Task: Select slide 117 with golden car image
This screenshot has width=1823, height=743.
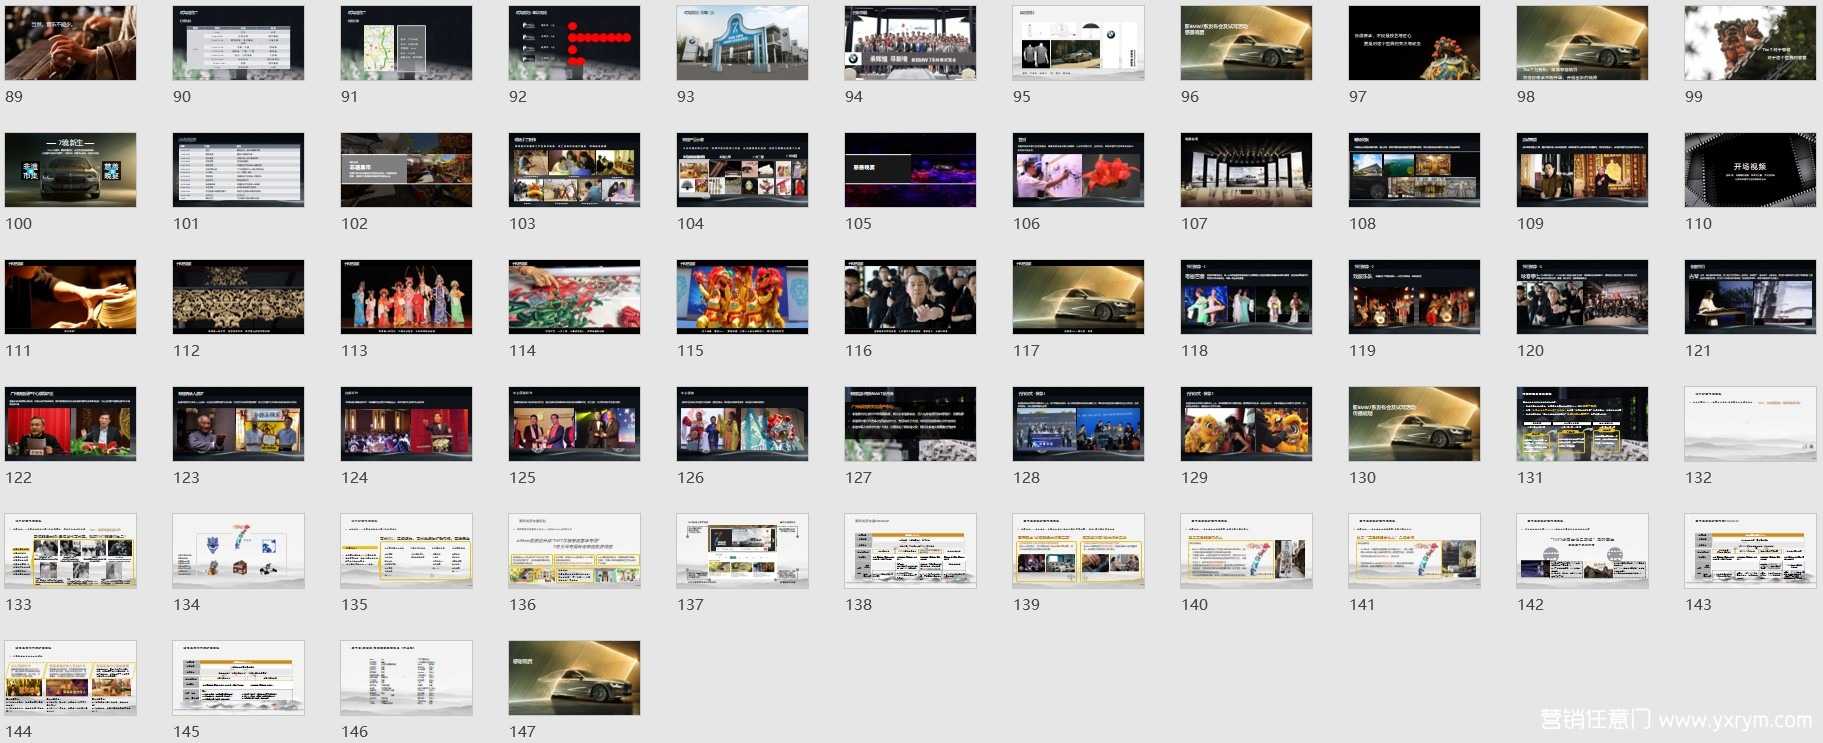Action: [1078, 297]
